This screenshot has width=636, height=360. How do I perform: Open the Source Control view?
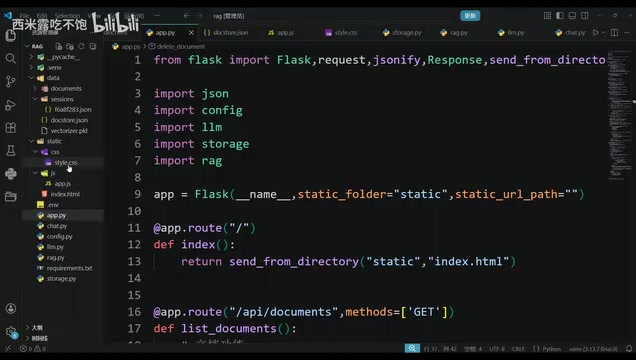pos(11,81)
